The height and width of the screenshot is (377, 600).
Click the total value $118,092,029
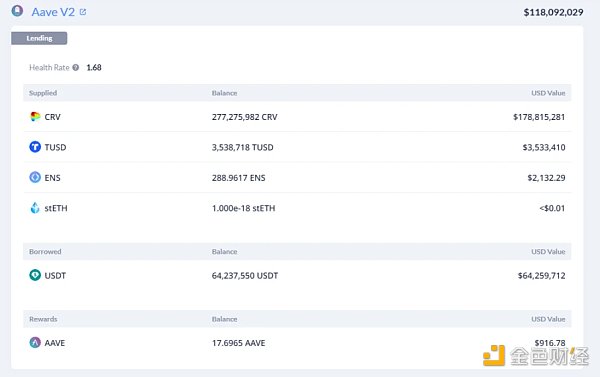point(553,12)
